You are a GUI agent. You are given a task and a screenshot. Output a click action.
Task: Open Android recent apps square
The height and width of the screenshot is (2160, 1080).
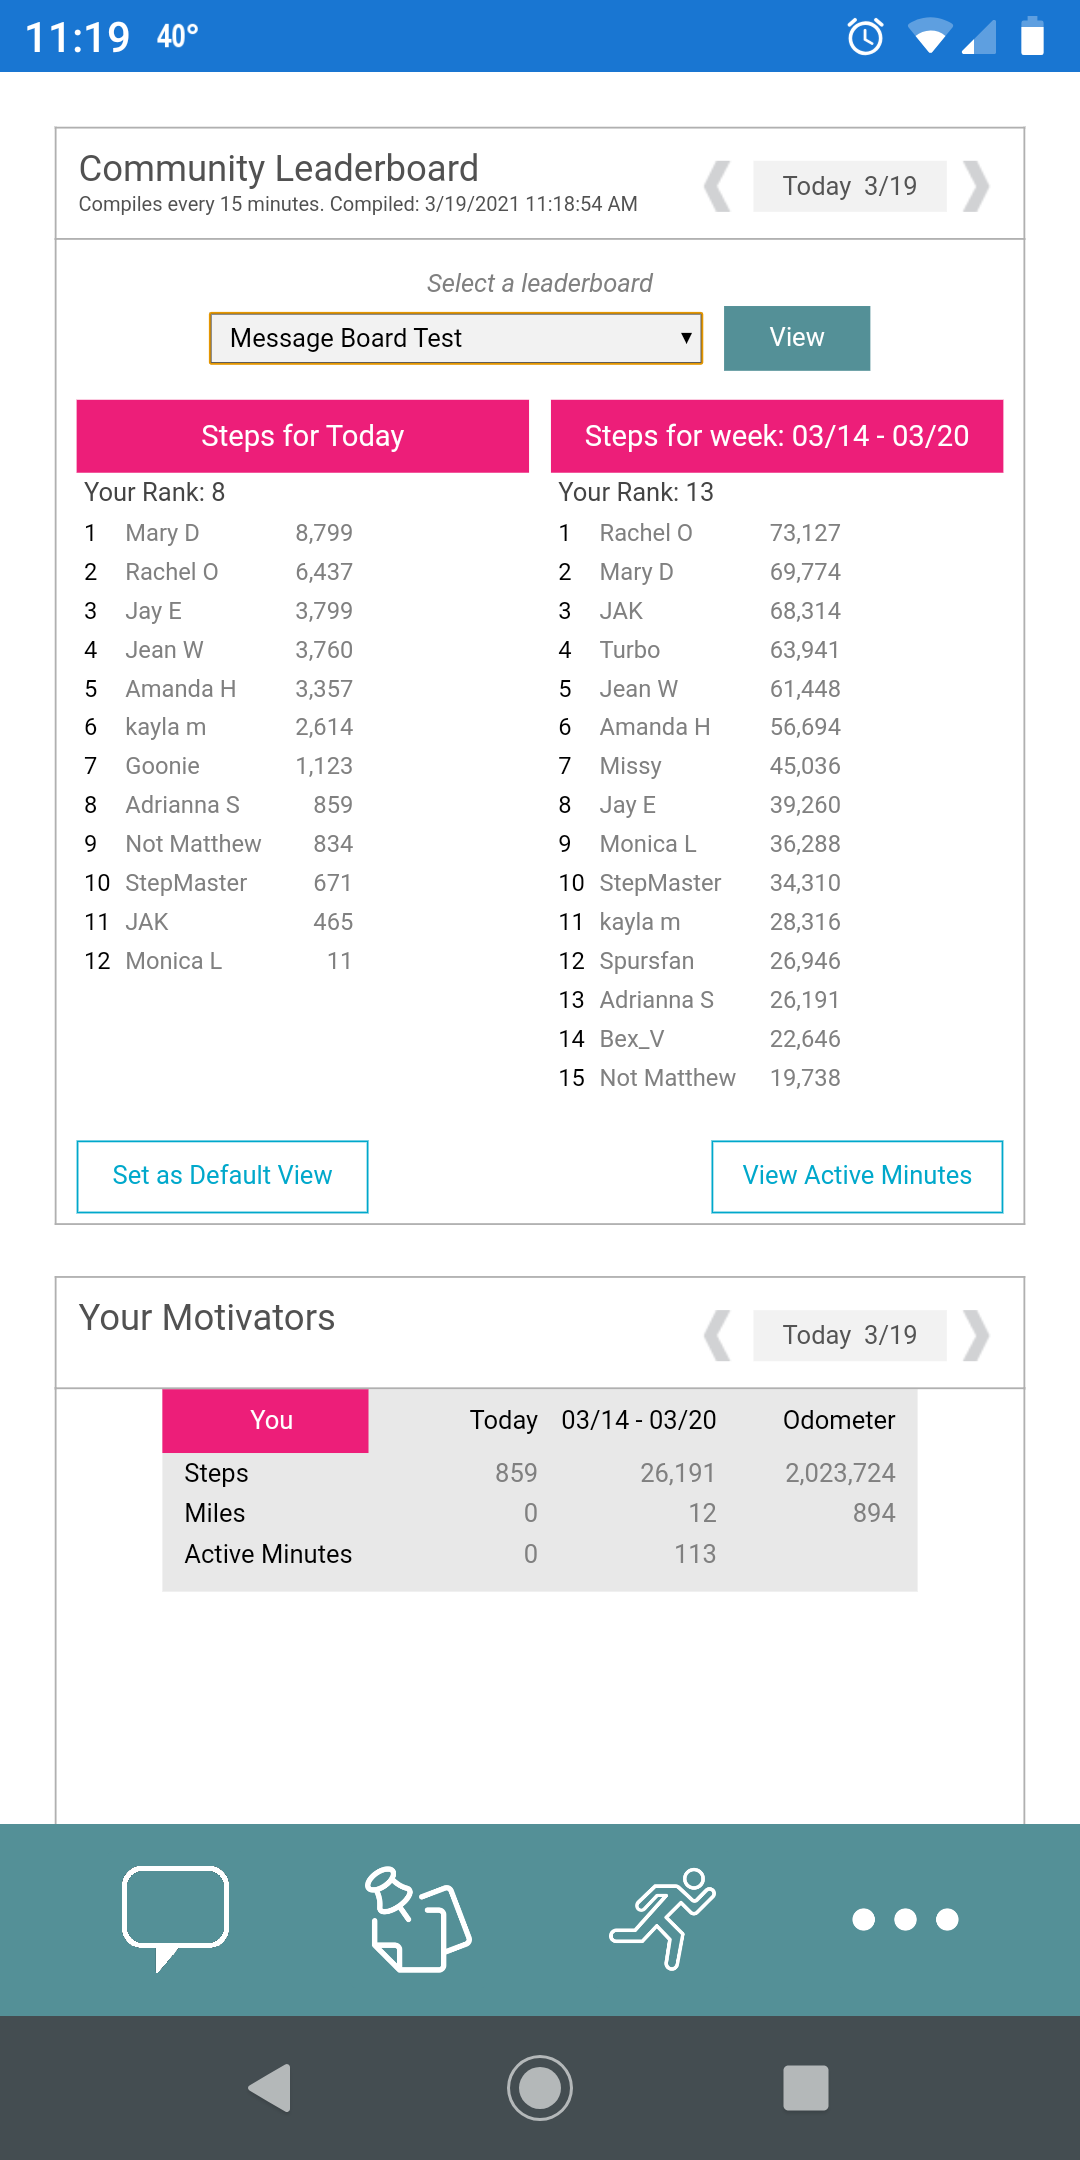pyautogui.click(x=805, y=2088)
